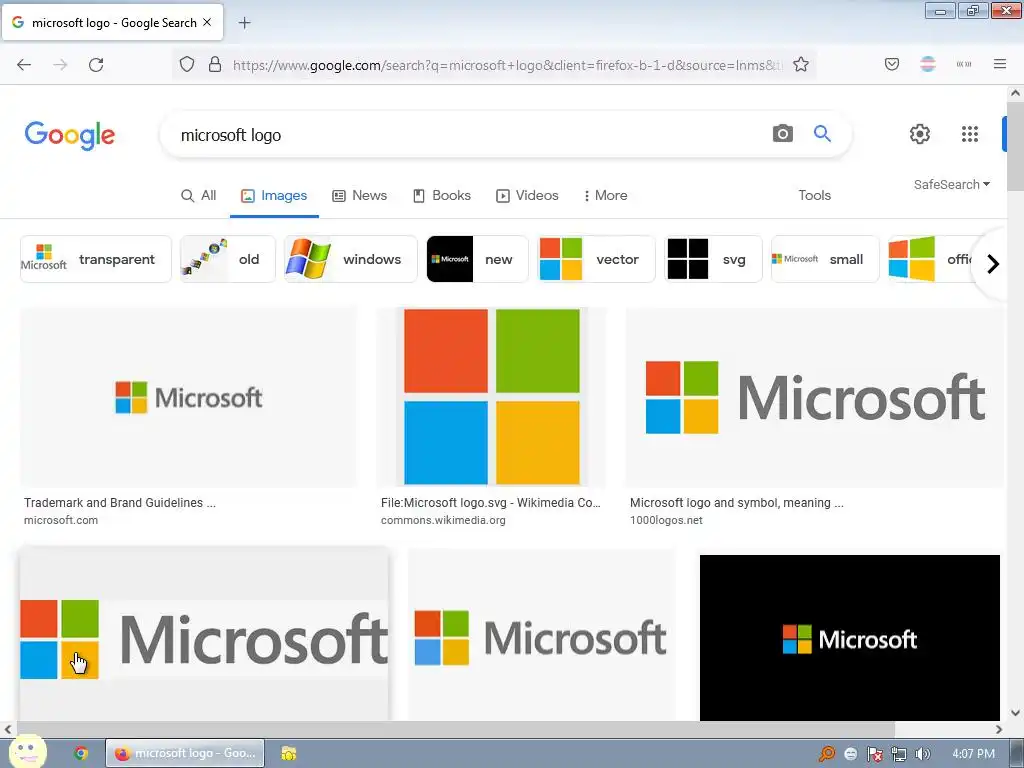Image resolution: width=1024 pixels, height=768 pixels.
Task: Click the volume speaker tray icon
Action: point(922,754)
